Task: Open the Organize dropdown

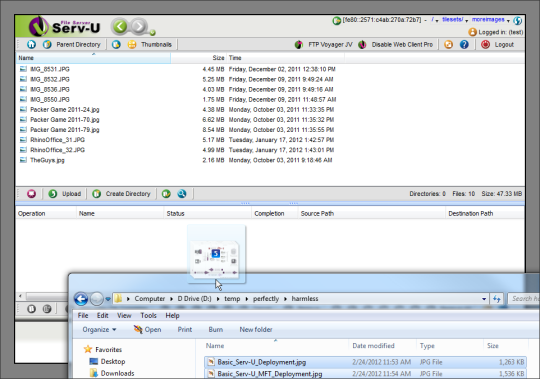Action: (x=99, y=330)
